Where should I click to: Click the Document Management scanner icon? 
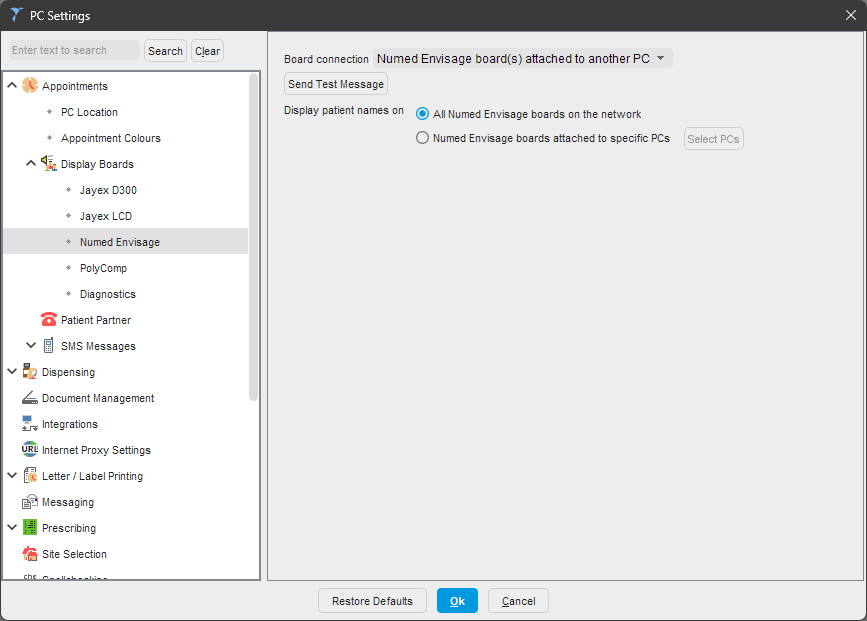click(x=30, y=398)
